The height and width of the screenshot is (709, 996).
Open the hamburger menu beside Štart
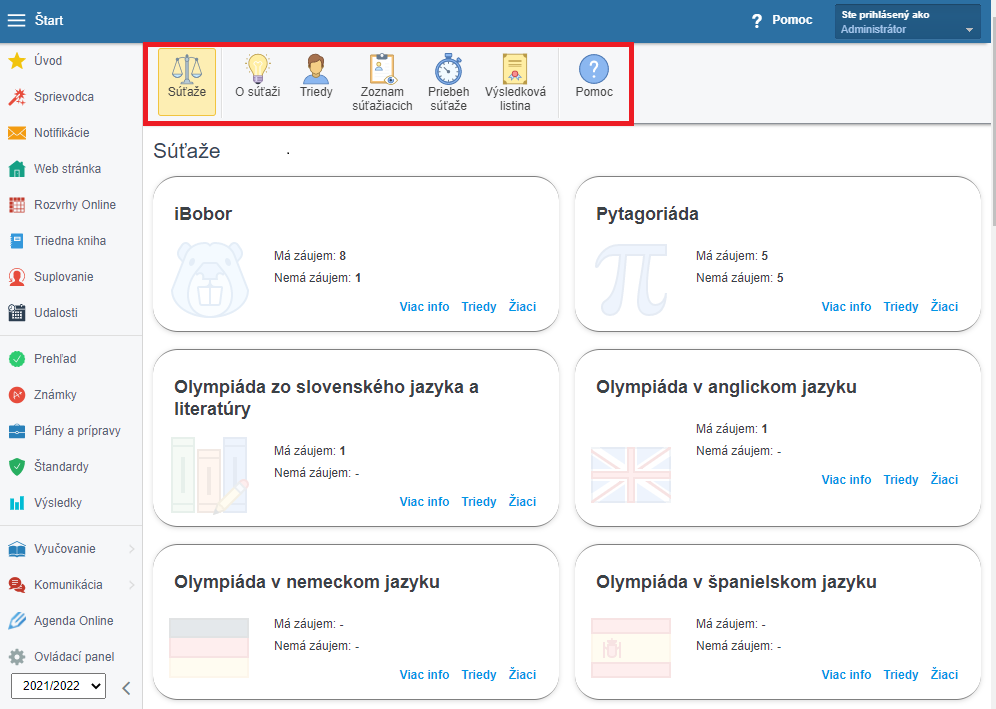click(16, 20)
